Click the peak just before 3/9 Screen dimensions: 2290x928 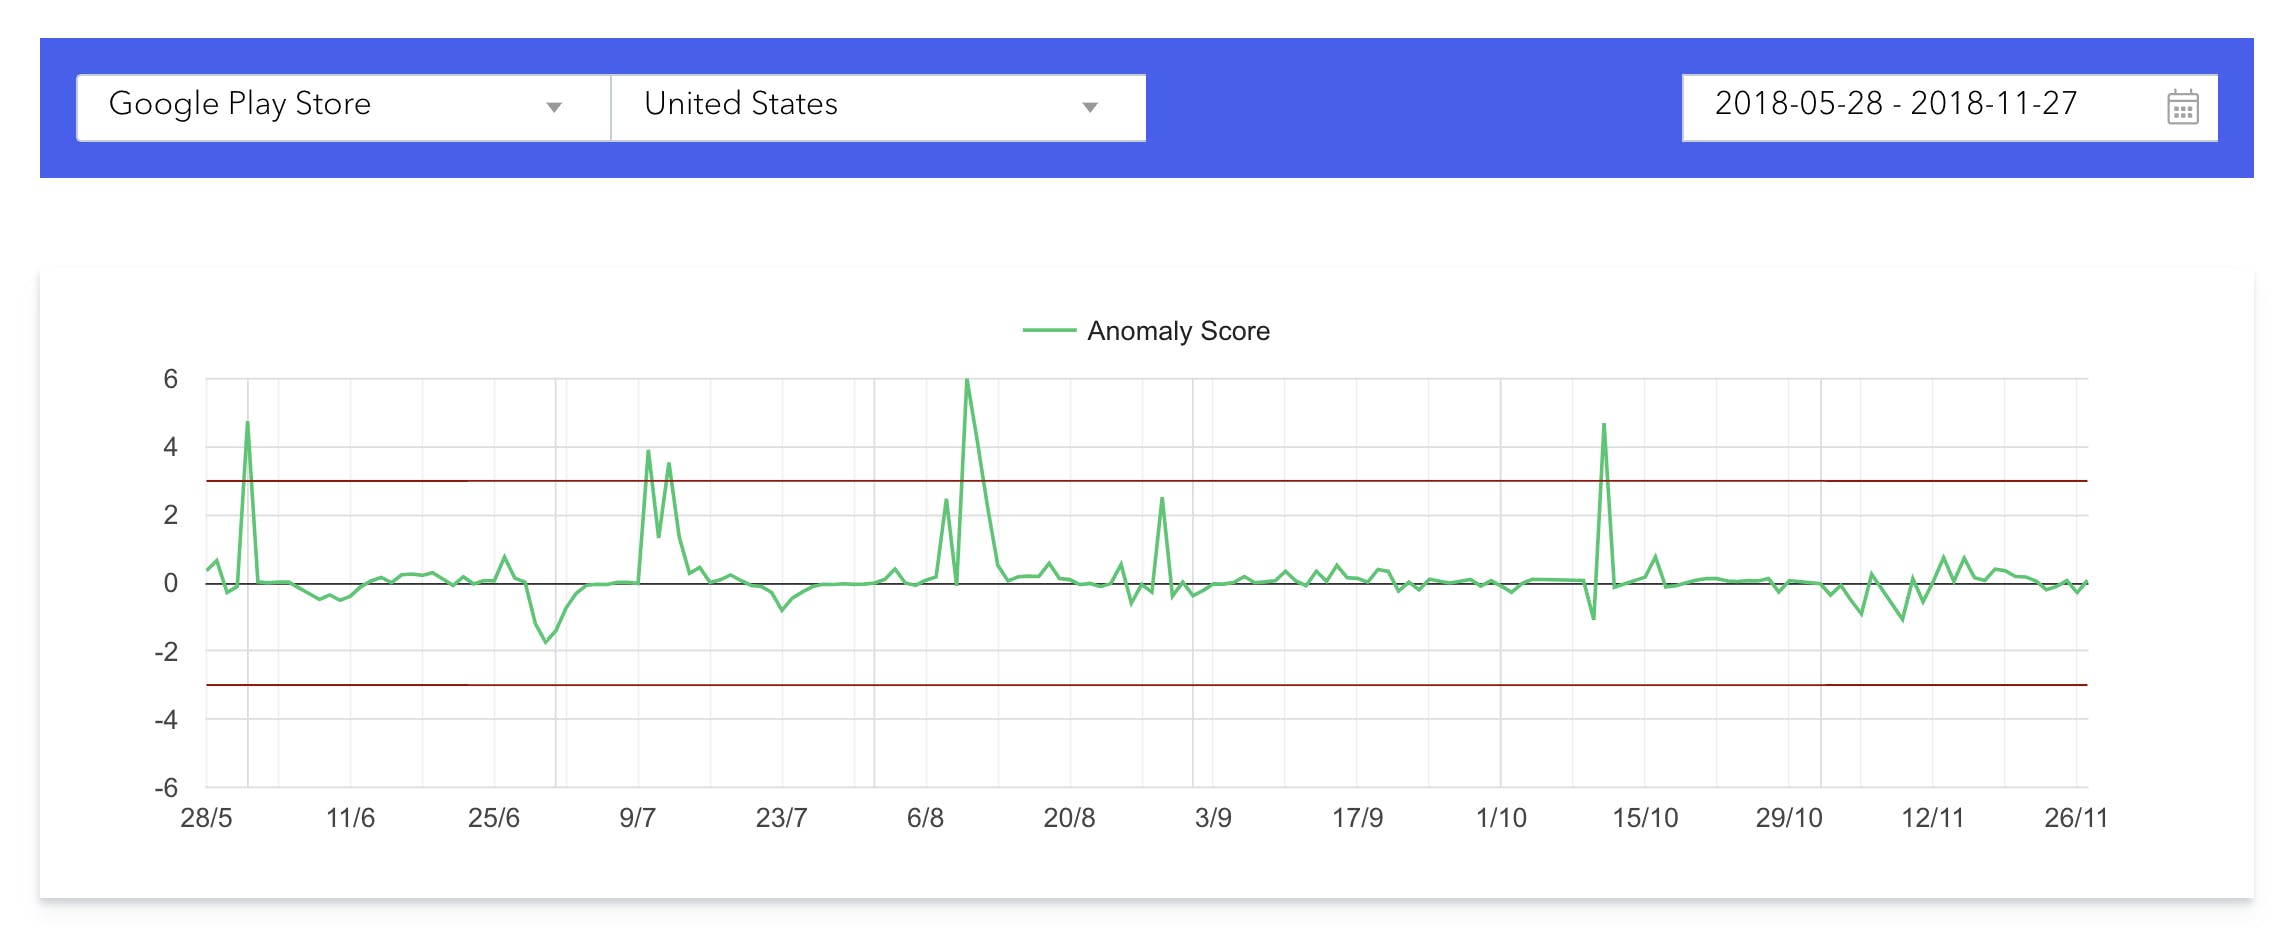(x=1162, y=499)
